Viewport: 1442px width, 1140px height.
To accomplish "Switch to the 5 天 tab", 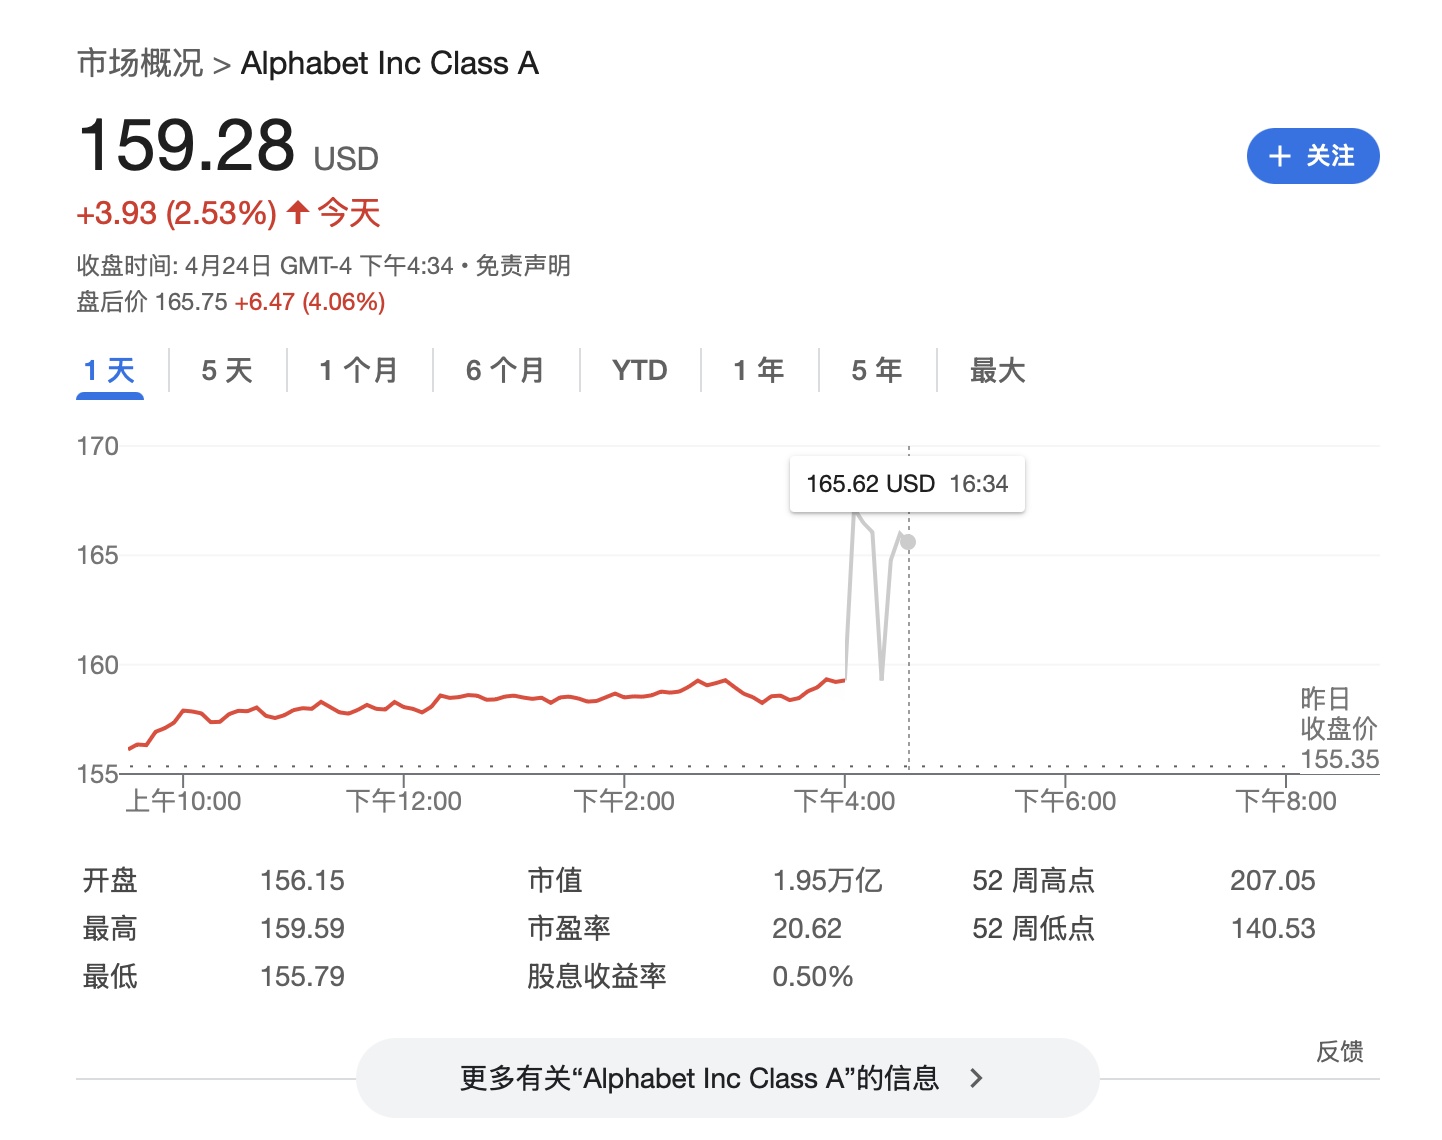I will point(227,371).
